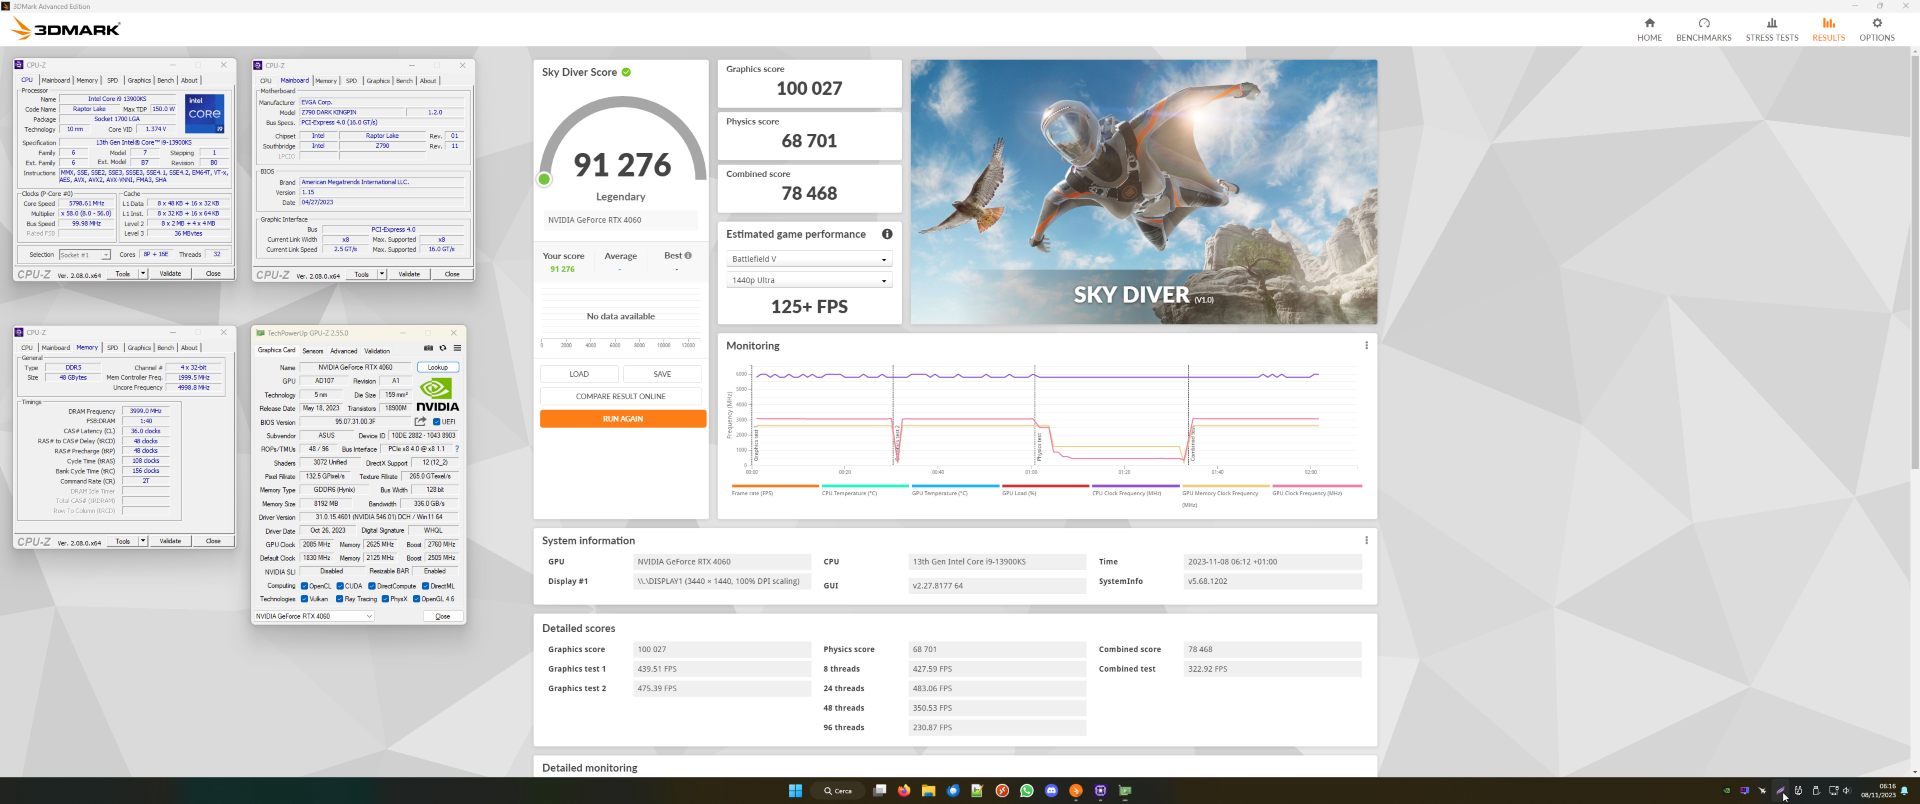Open File Explorer from the taskbar

pyautogui.click(x=928, y=790)
